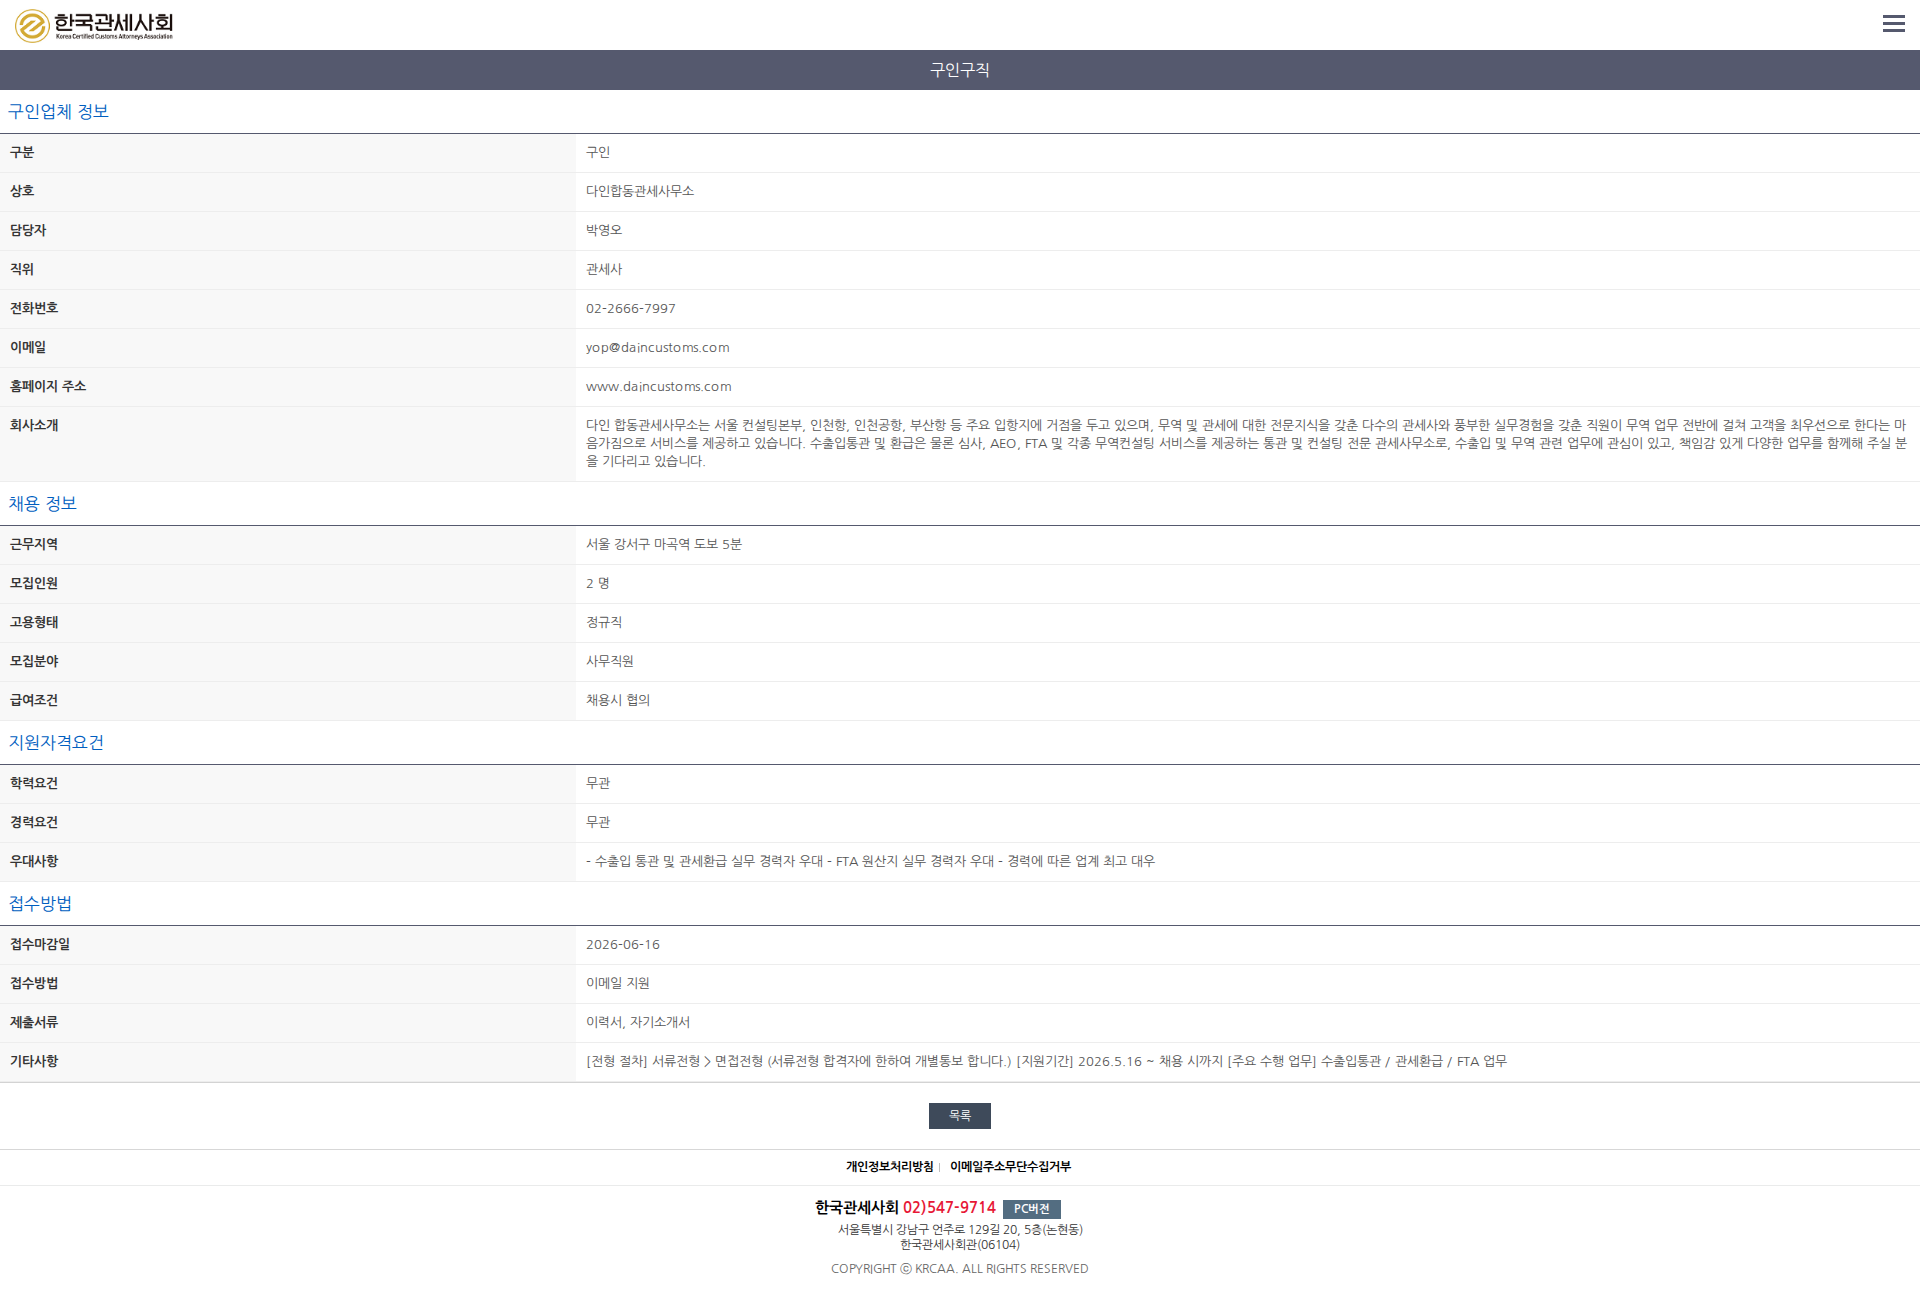The width and height of the screenshot is (1920, 1290).
Task: Click the 채용시 협의 salary value
Action: tap(617, 700)
